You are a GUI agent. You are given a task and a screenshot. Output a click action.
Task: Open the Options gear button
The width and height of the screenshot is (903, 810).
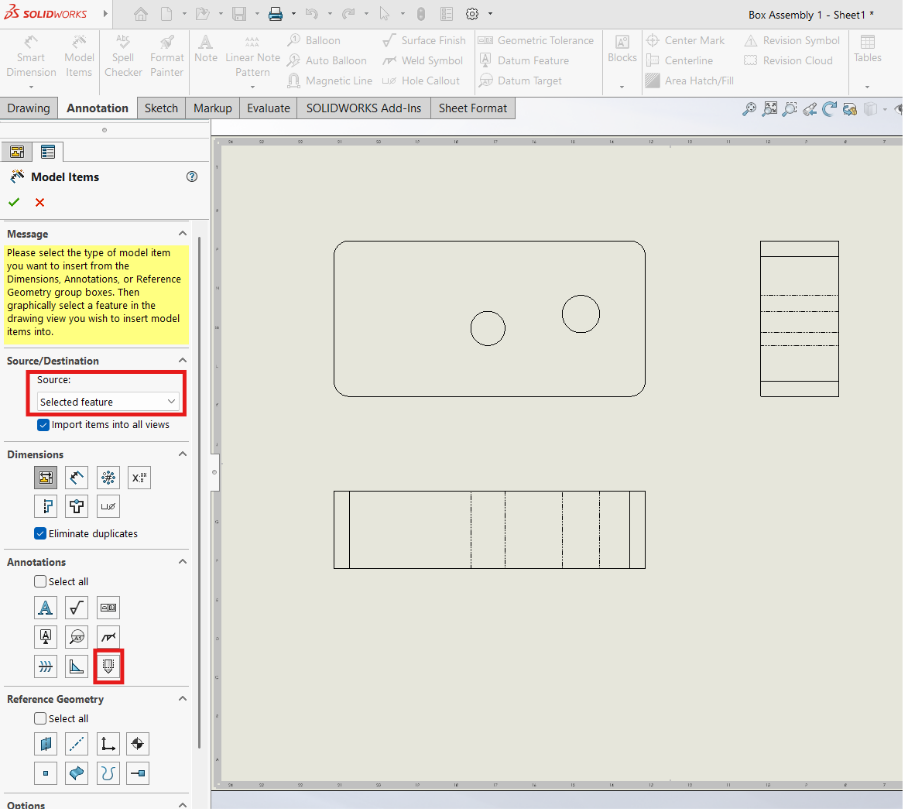point(472,14)
